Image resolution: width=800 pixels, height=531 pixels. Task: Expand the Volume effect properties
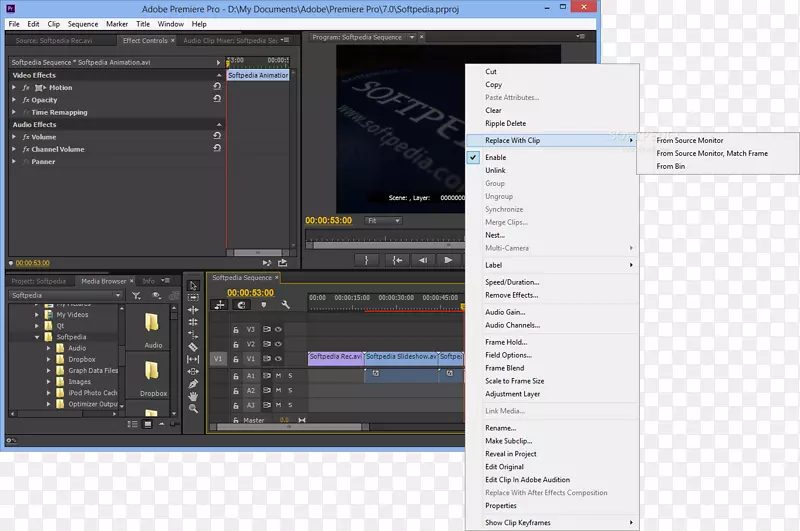pos(14,137)
